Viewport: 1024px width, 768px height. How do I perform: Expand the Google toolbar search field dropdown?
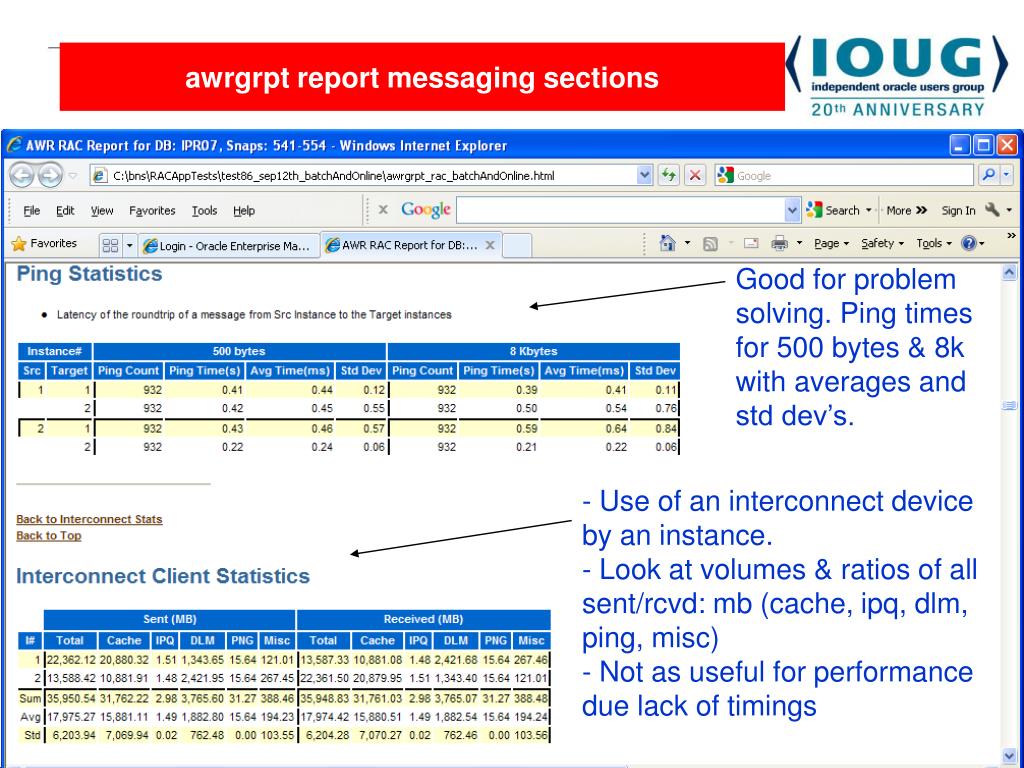point(792,210)
